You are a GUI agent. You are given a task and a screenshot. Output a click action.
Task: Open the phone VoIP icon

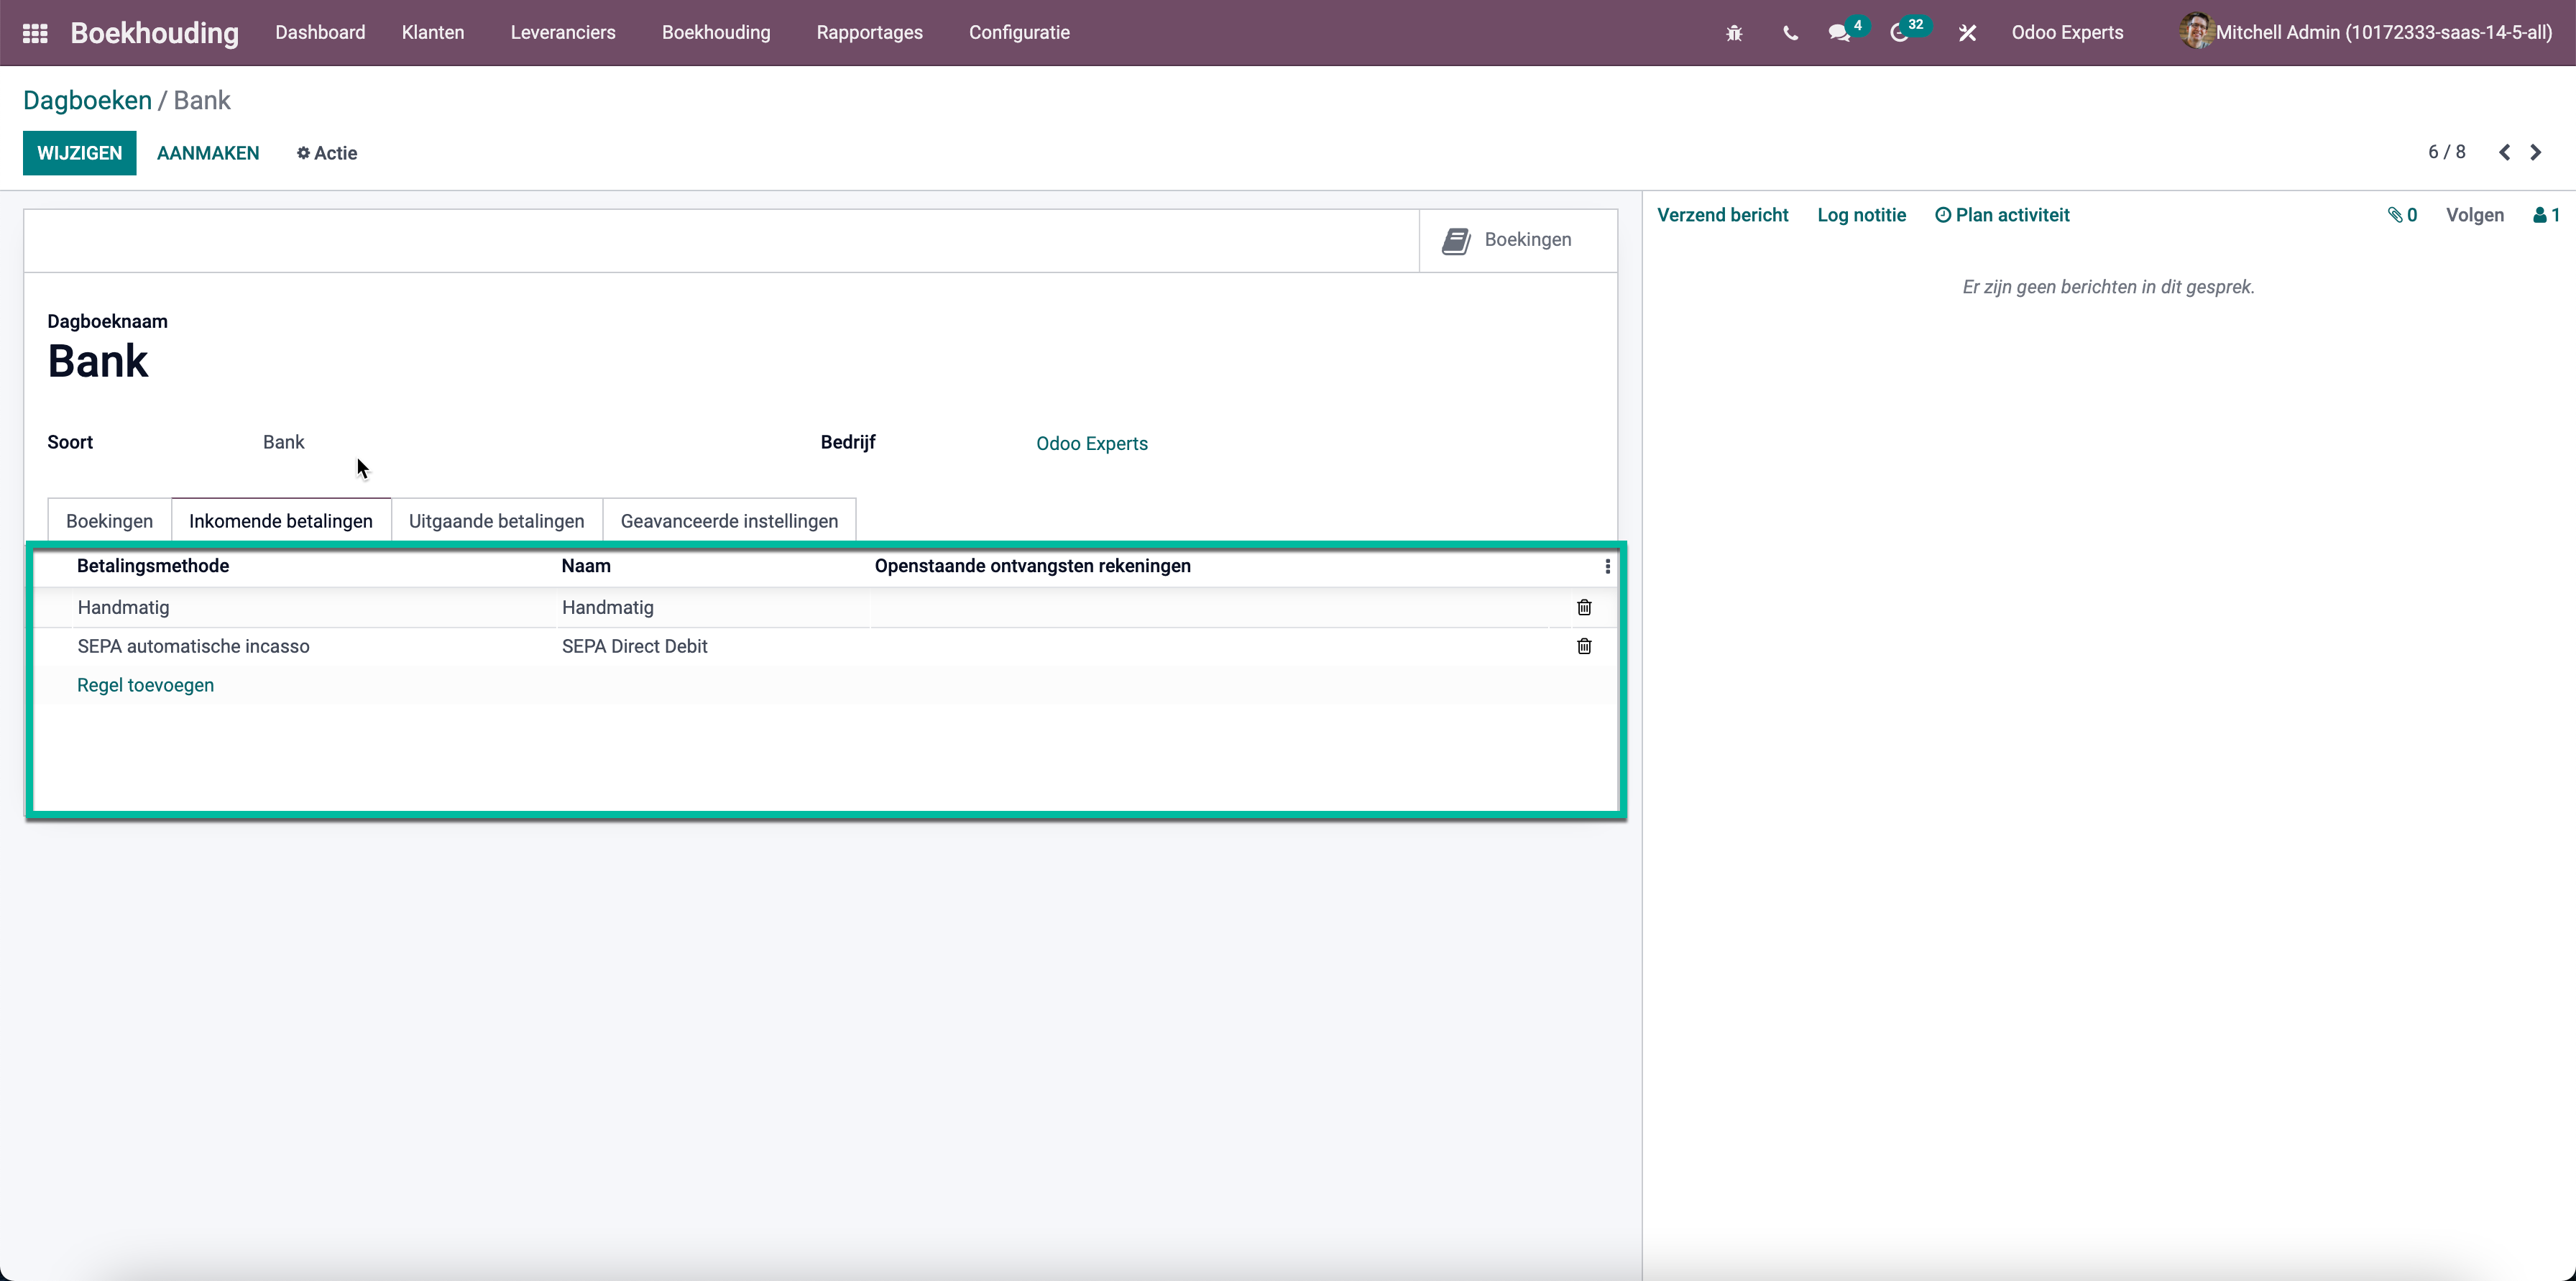point(1790,33)
